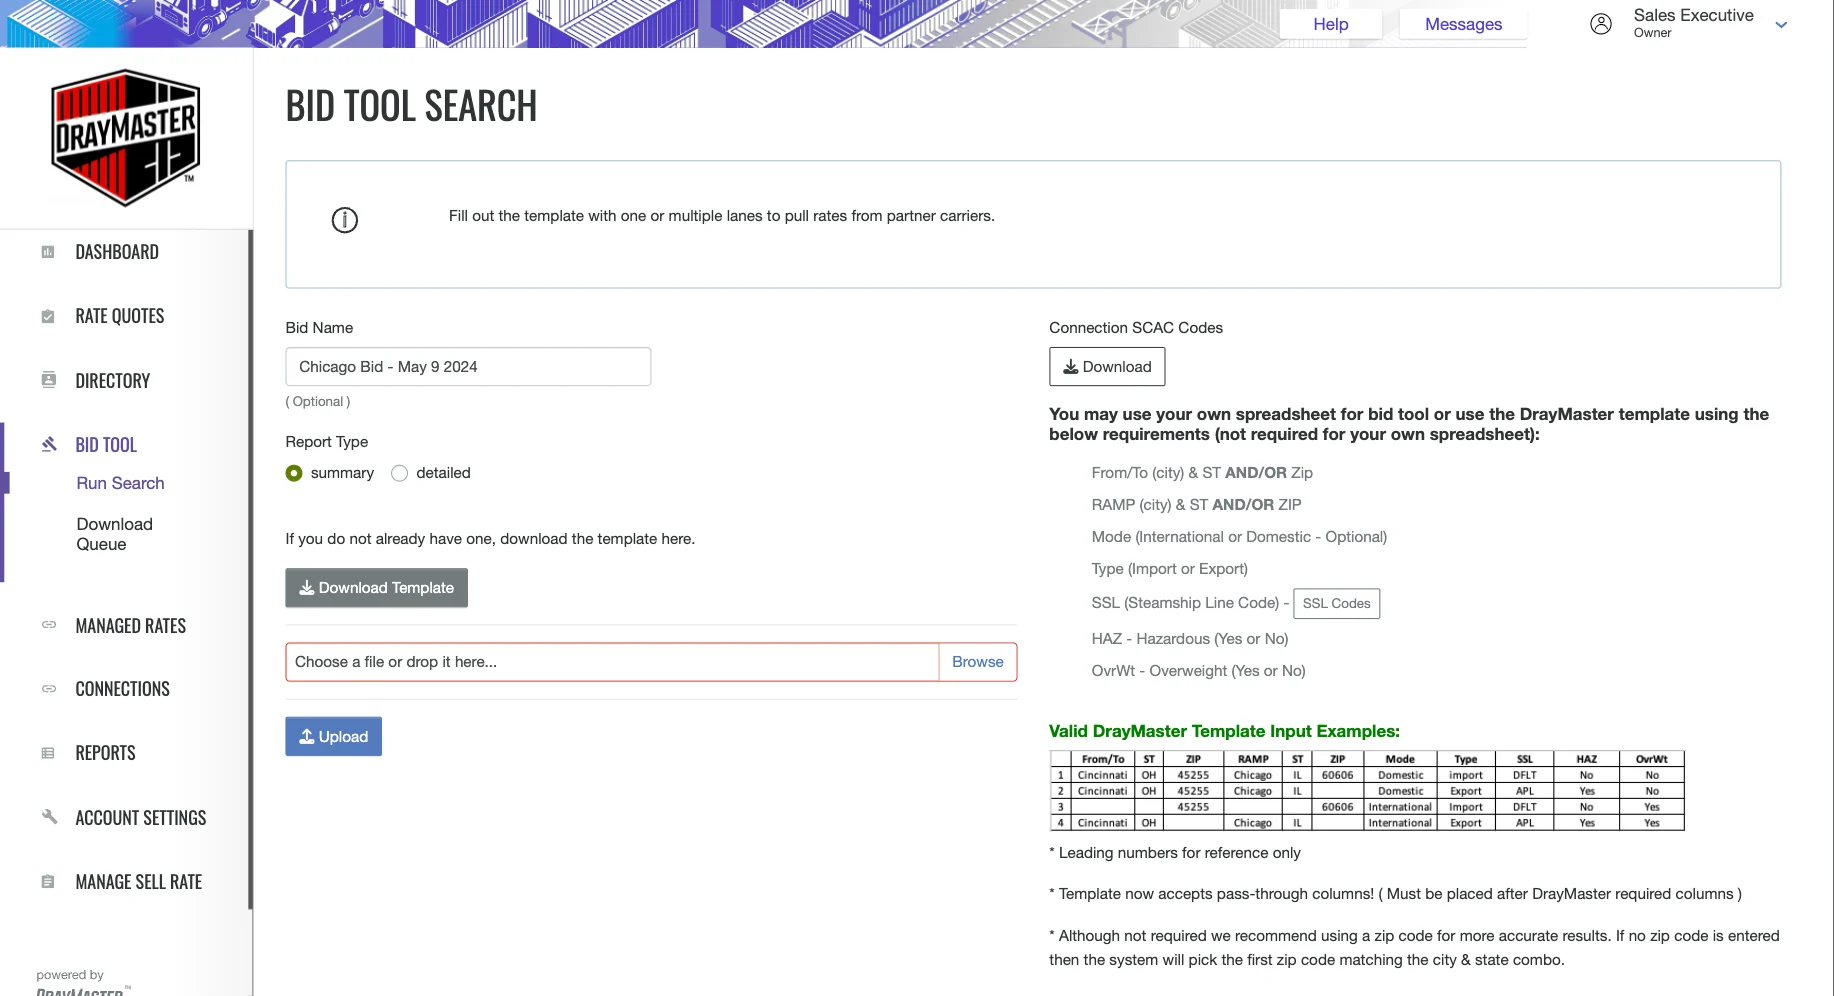Select Run Search under Bid Tool
The height and width of the screenshot is (996, 1834).
tap(120, 483)
